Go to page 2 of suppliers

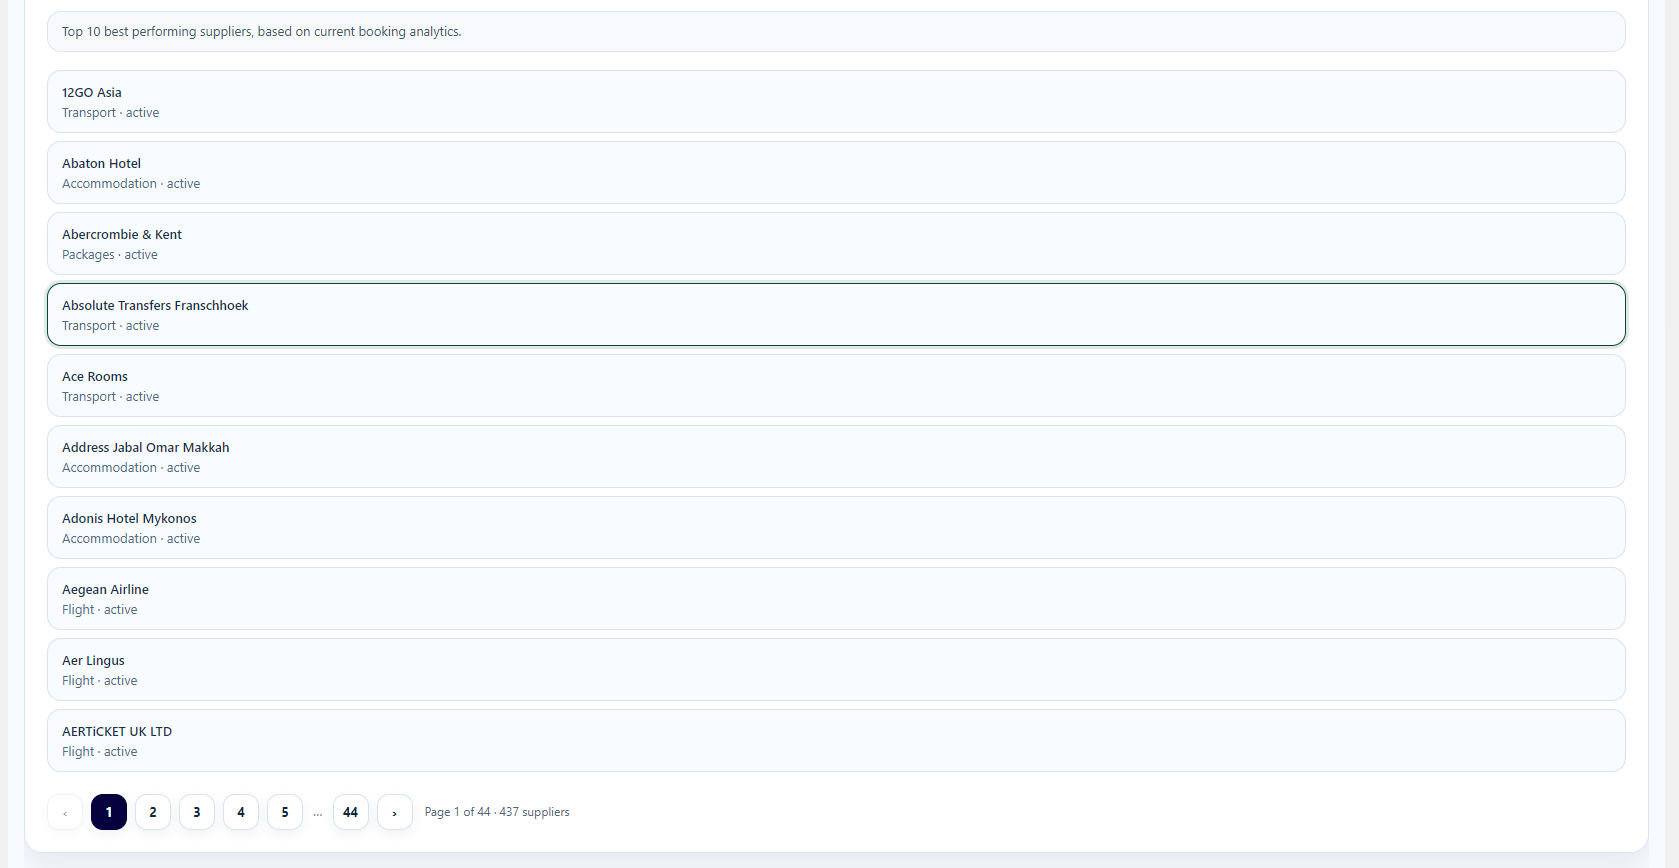tap(153, 812)
